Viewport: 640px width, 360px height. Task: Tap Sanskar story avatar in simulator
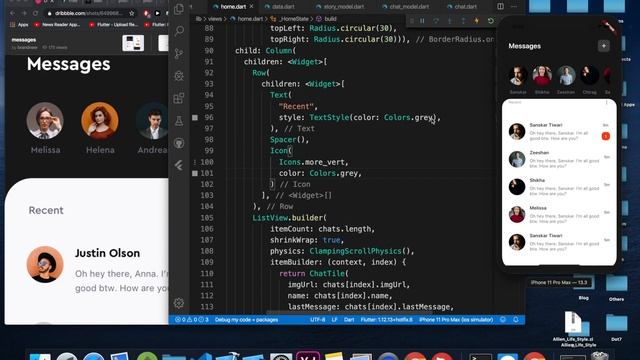click(x=518, y=76)
